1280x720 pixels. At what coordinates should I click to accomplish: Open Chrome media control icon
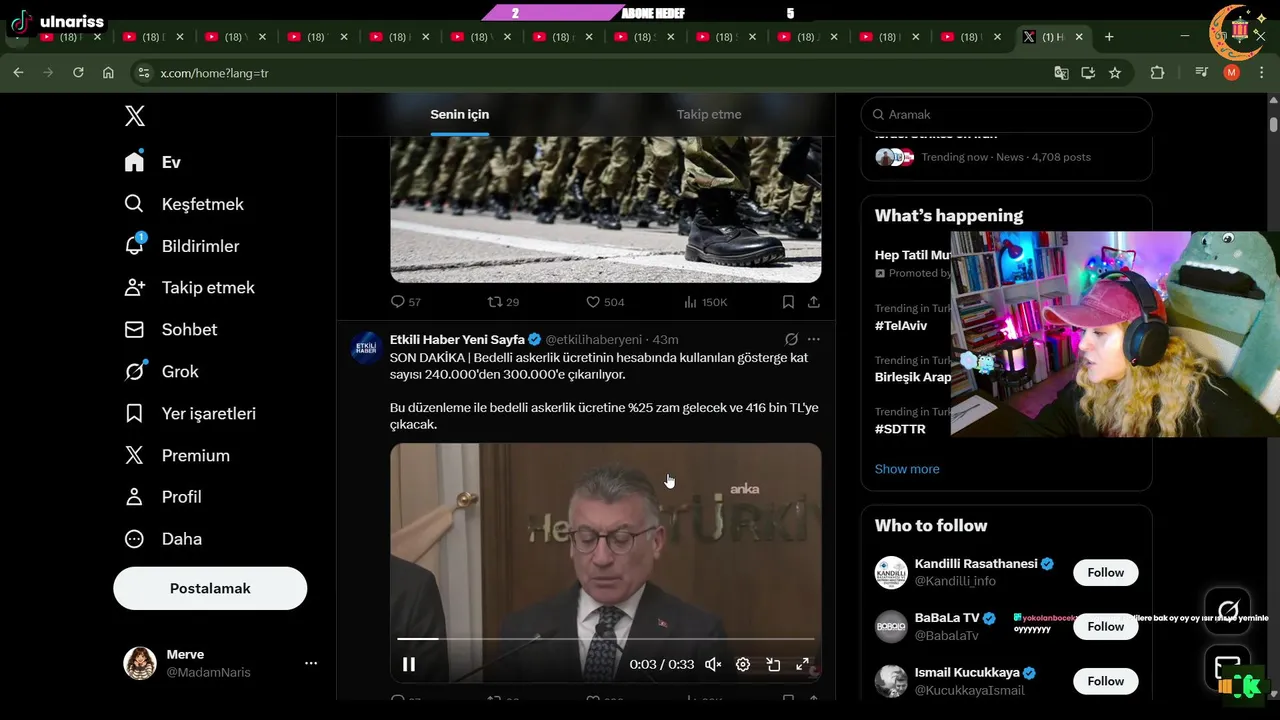point(1202,73)
